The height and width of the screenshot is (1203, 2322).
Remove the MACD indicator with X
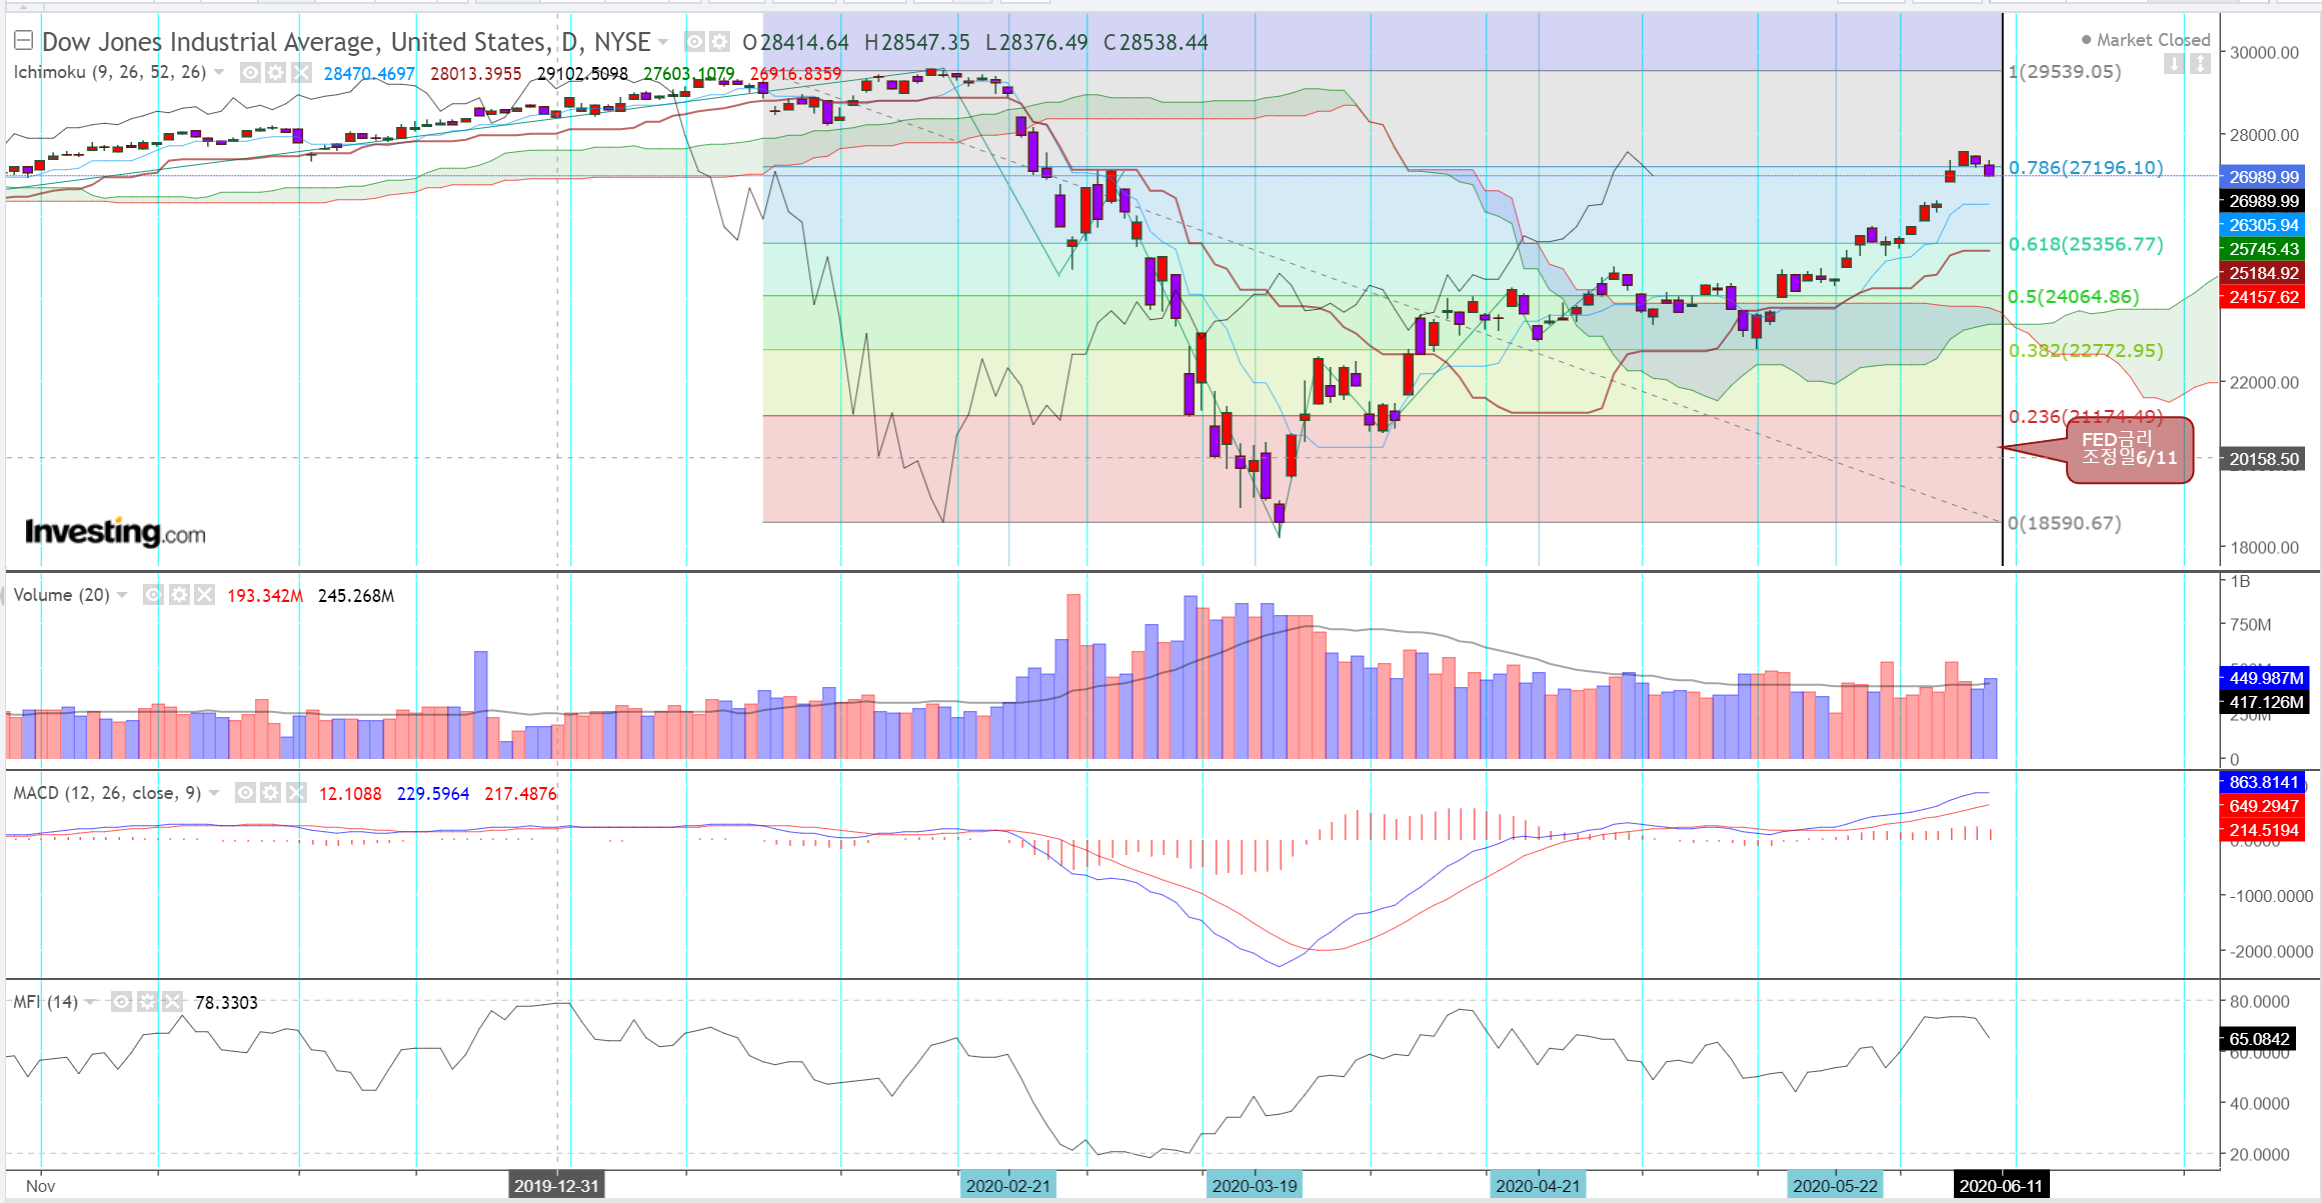(x=296, y=793)
